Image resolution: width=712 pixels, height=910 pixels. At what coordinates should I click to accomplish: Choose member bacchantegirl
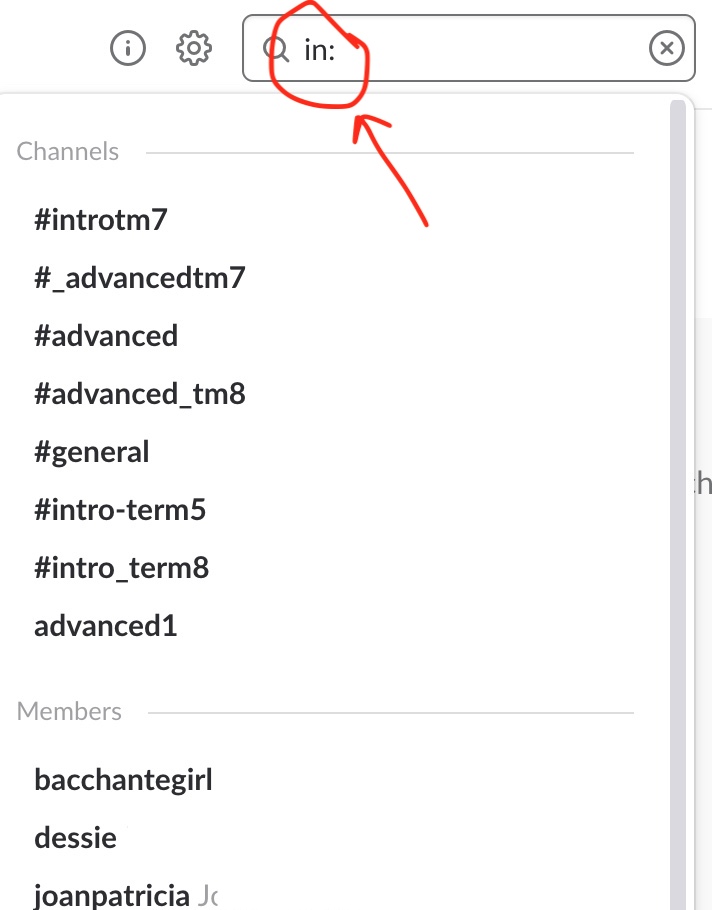[123, 779]
